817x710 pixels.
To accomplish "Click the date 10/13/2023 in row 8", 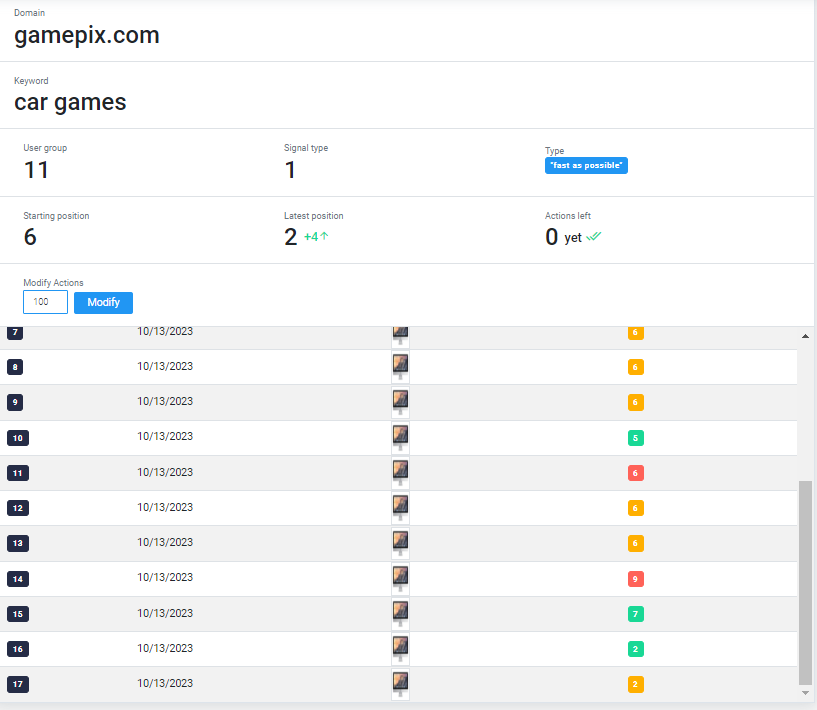I will (165, 366).
